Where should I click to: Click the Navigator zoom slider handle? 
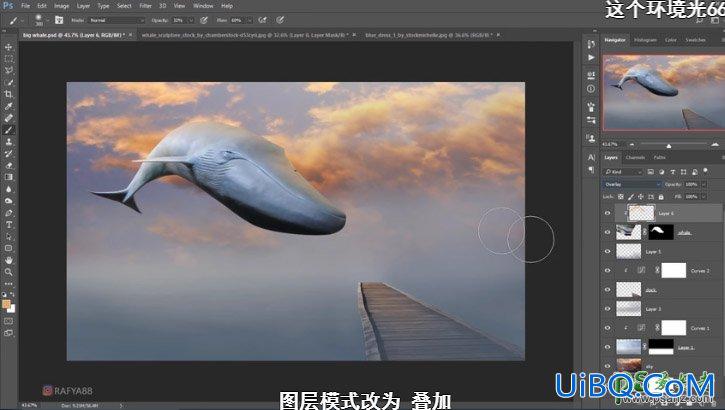pos(669,146)
